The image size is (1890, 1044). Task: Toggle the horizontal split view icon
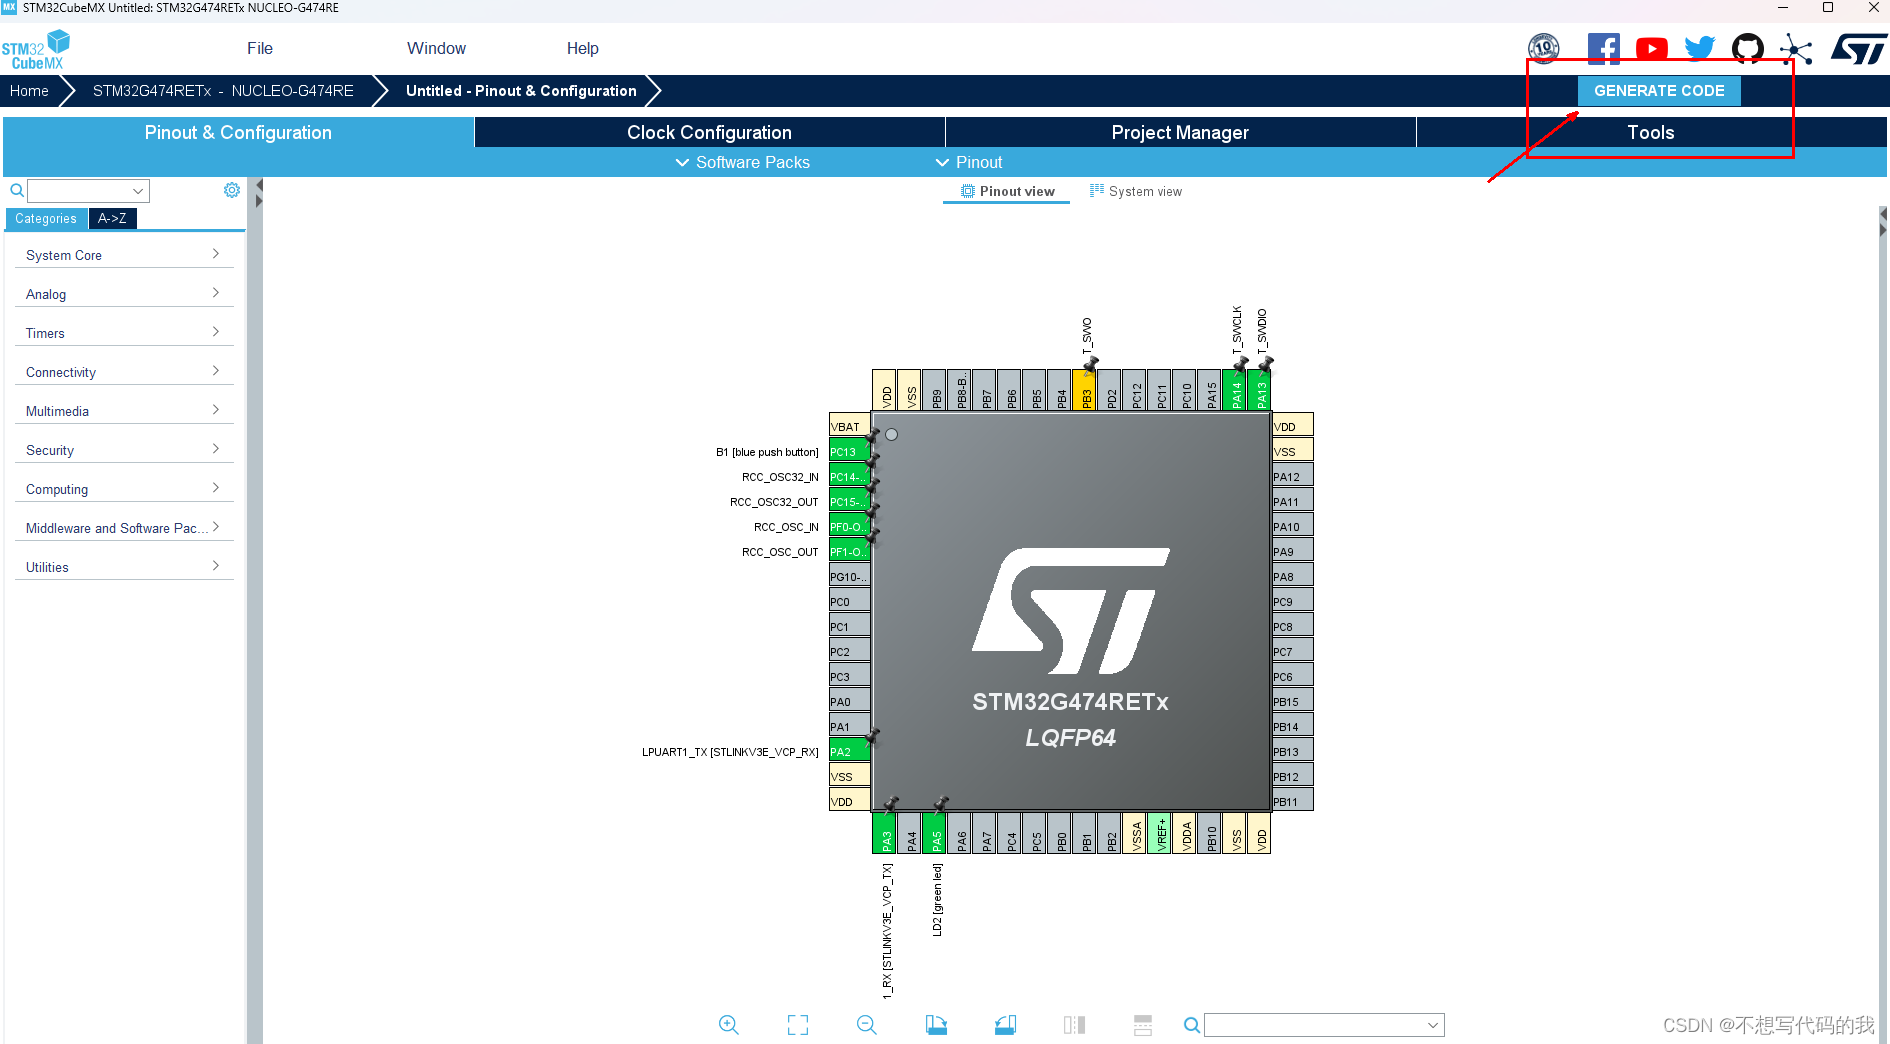click(1143, 1025)
